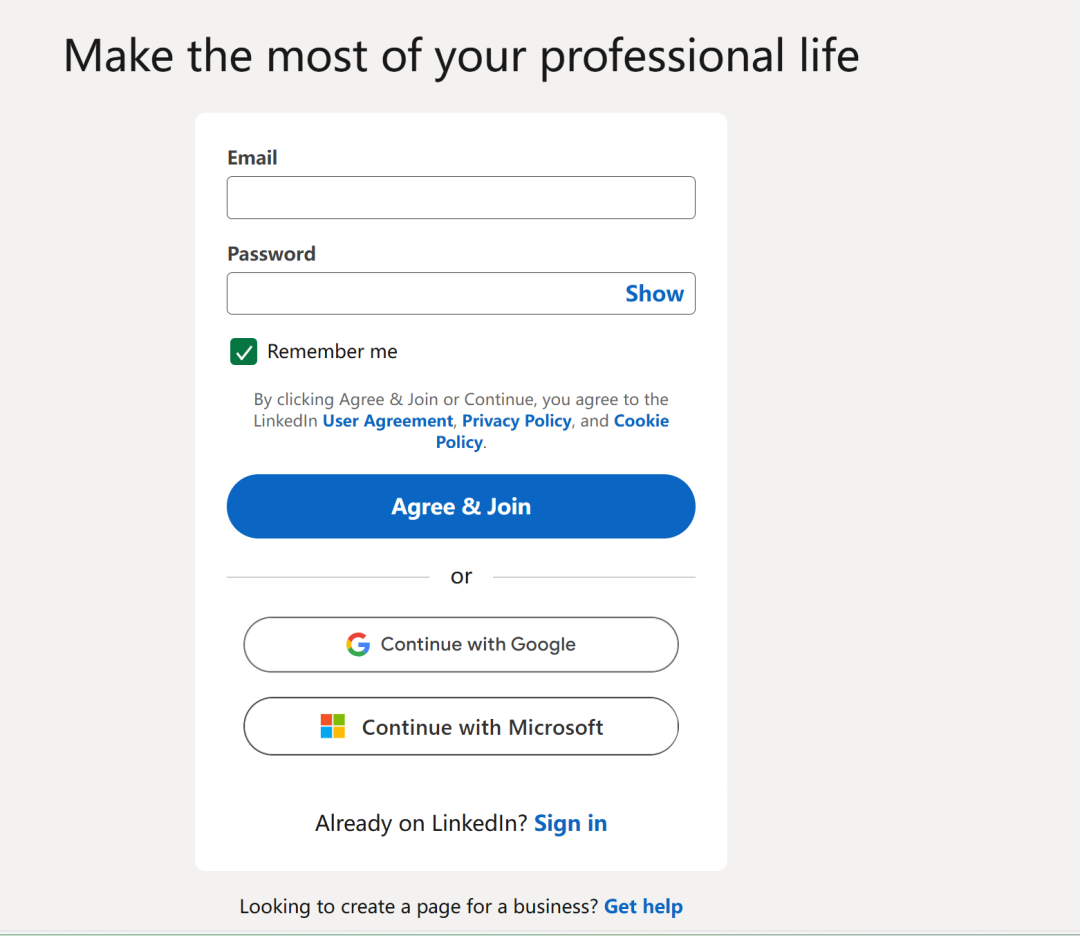Show the password text

(654, 294)
